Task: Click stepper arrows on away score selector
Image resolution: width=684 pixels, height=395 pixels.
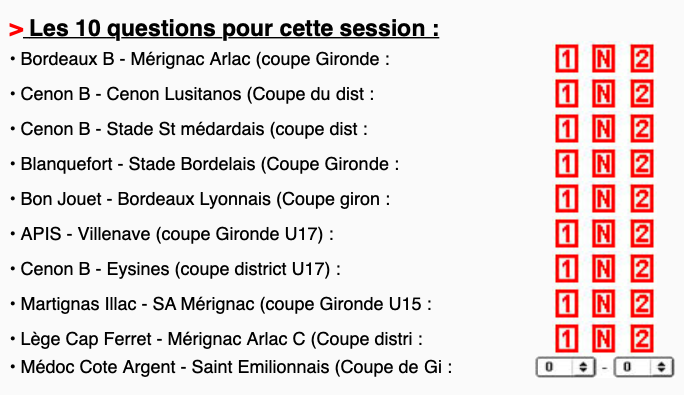Action: (x=661, y=367)
